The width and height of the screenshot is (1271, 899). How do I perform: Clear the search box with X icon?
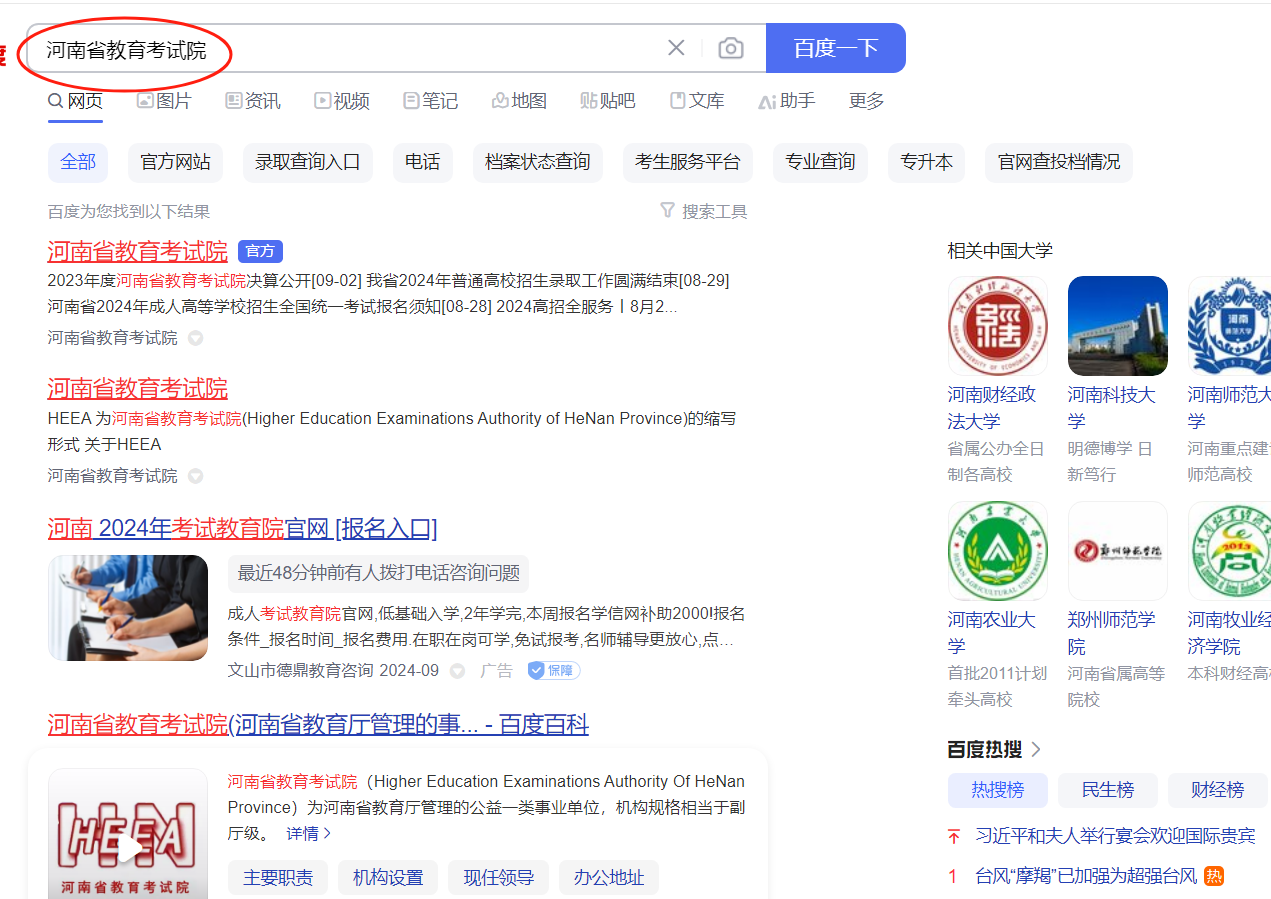click(x=676, y=48)
